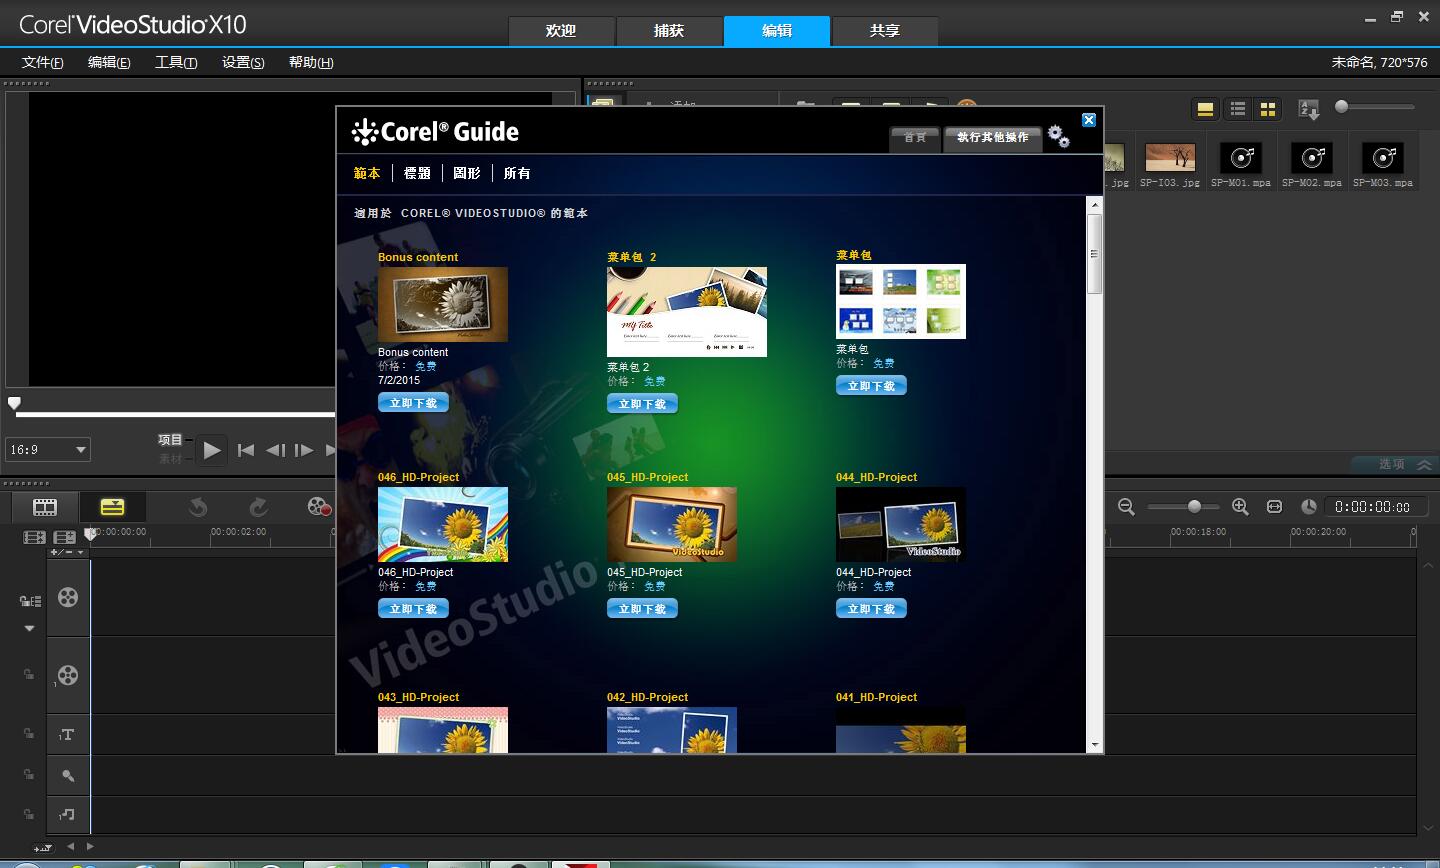Select 所有 tab in Corel Guide
The width and height of the screenshot is (1440, 868).
517,173
